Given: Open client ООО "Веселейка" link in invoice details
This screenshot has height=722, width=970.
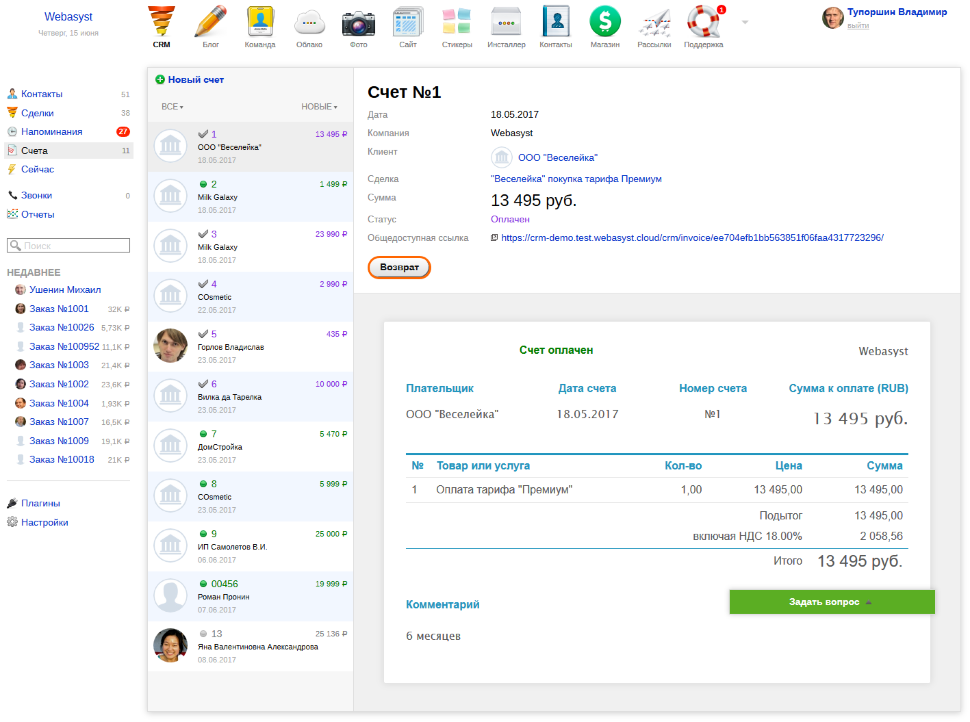Looking at the screenshot, I should (x=558, y=158).
